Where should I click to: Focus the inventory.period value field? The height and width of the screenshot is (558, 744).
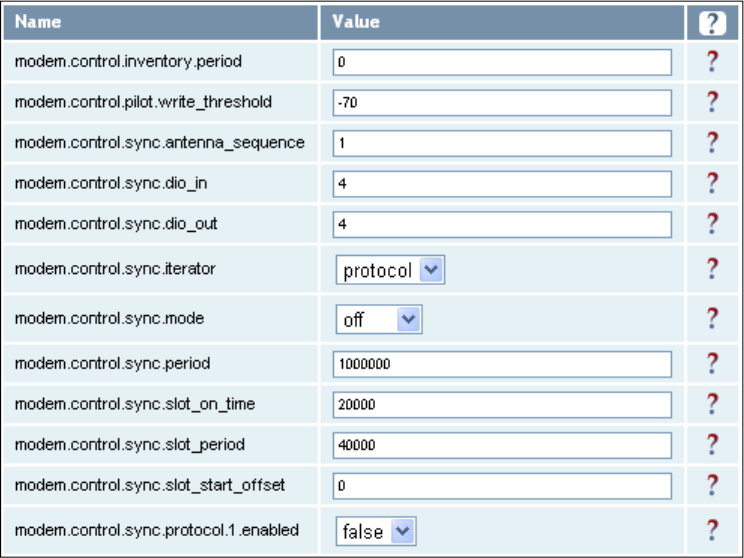pos(502,62)
